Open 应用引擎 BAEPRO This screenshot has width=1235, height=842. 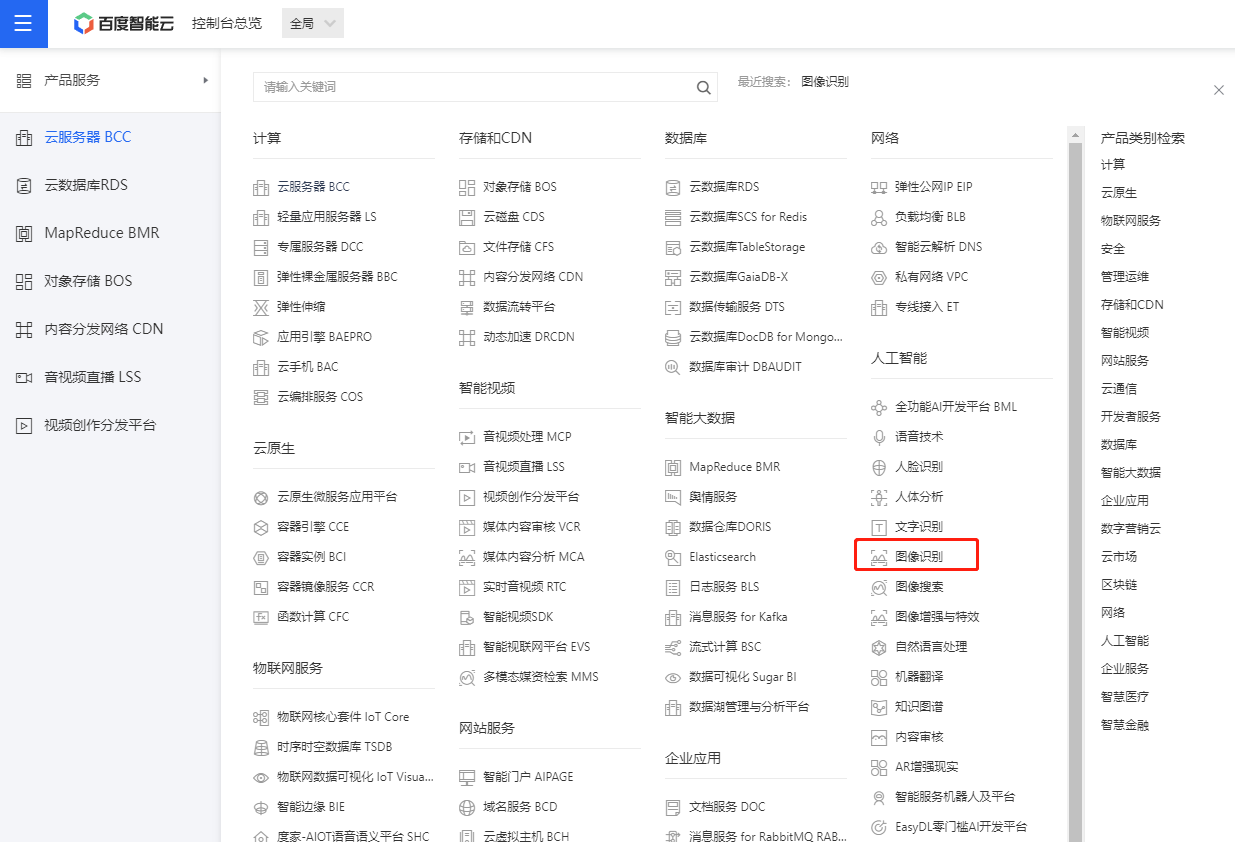coord(324,337)
